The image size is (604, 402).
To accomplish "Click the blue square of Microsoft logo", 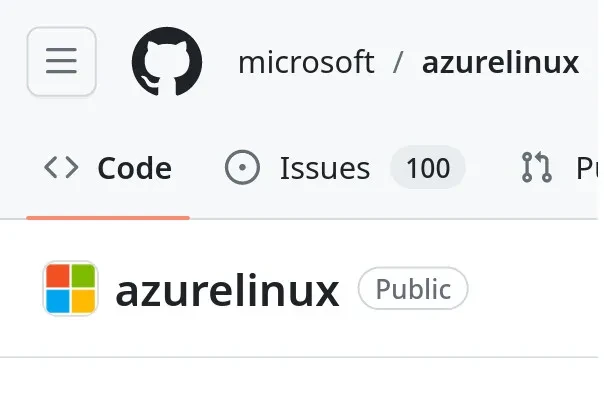I will click(x=58, y=301).
